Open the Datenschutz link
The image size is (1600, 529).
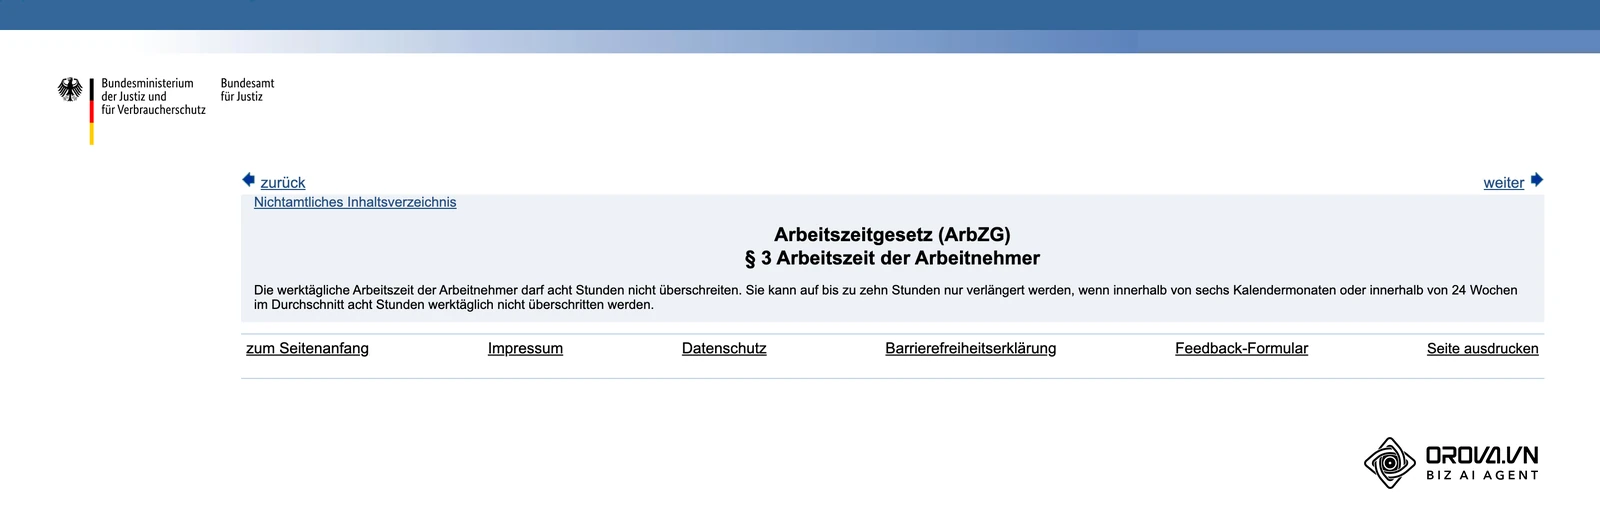[724, 348]
